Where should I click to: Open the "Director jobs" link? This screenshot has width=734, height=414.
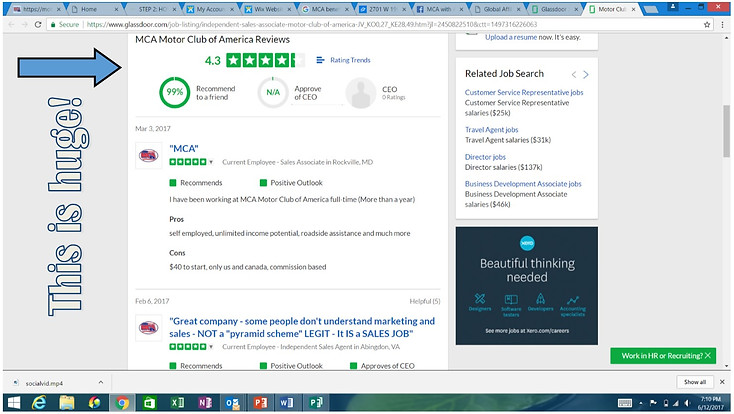pyautogui.click(x=485, y=157)
